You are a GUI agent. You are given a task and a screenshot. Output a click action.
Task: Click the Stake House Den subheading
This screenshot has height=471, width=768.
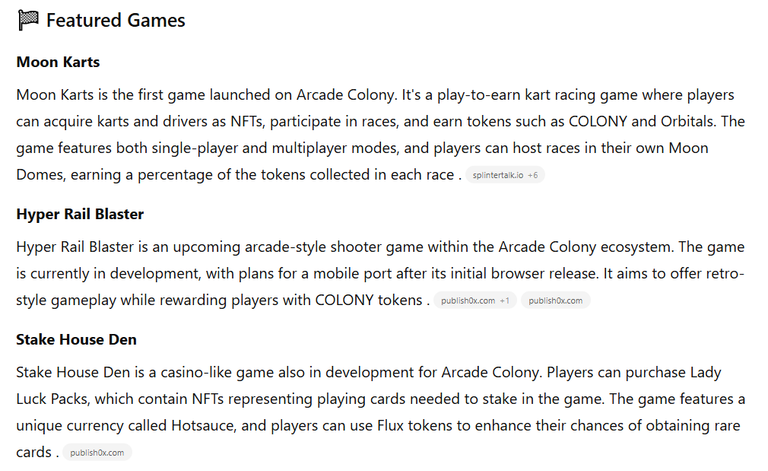[76, 340]
